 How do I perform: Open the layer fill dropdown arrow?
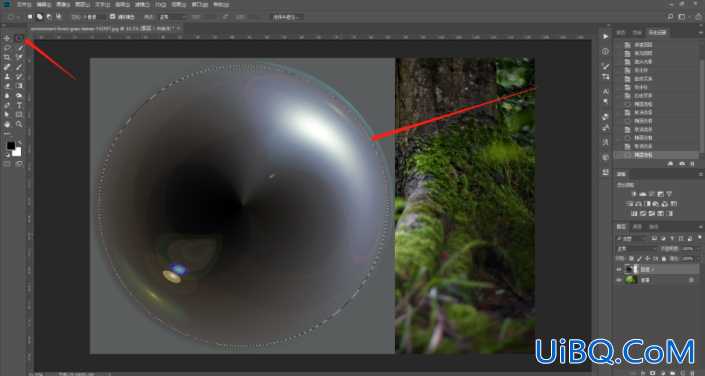tap(698, 259)
